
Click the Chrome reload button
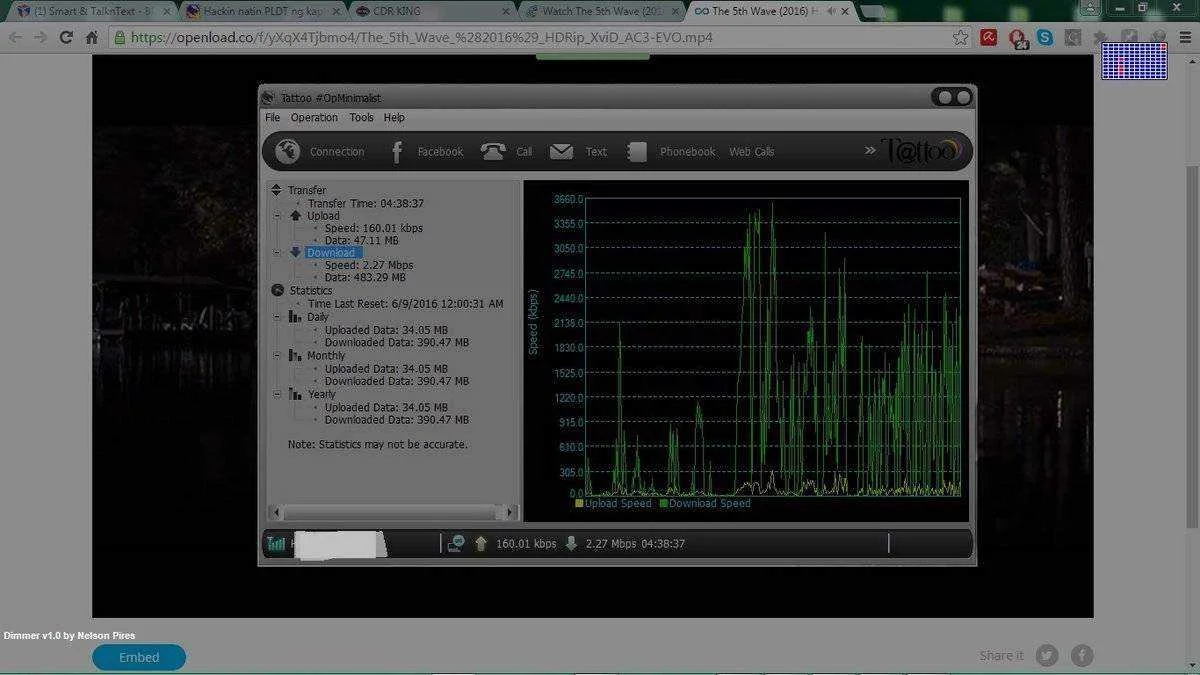(x=66, y=37)
